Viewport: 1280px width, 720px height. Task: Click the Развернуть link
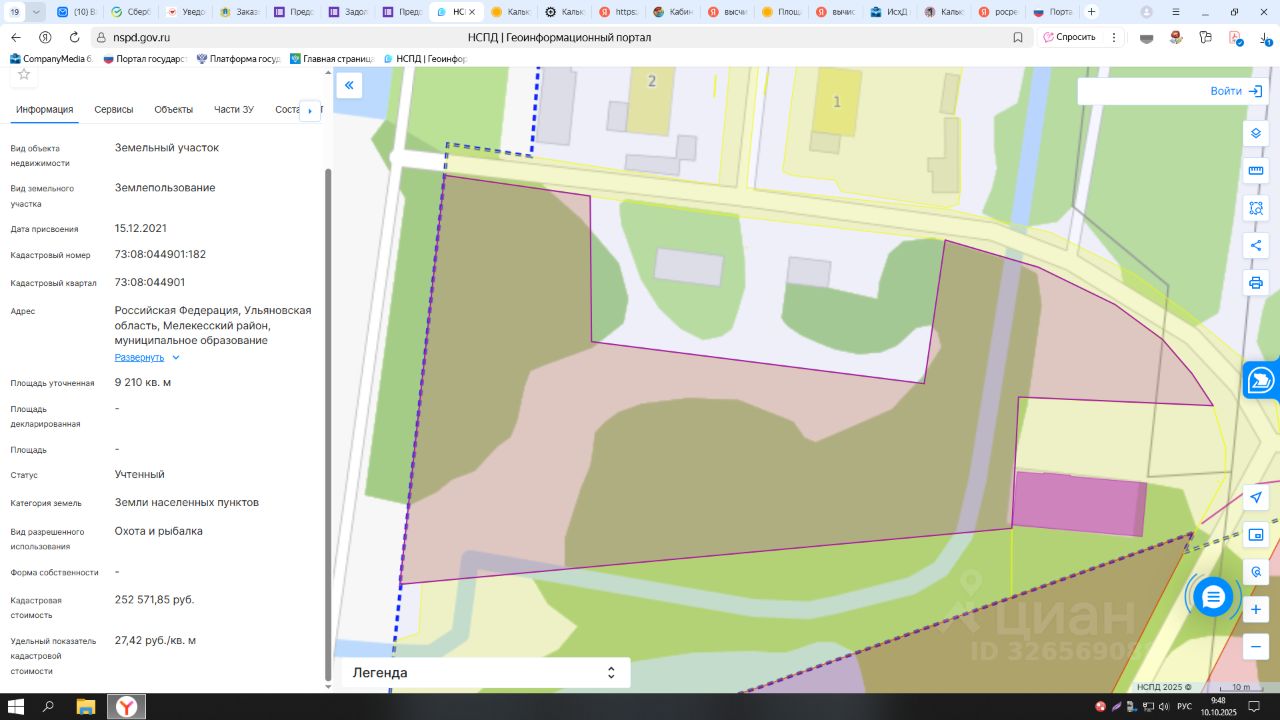pos(139,357)
